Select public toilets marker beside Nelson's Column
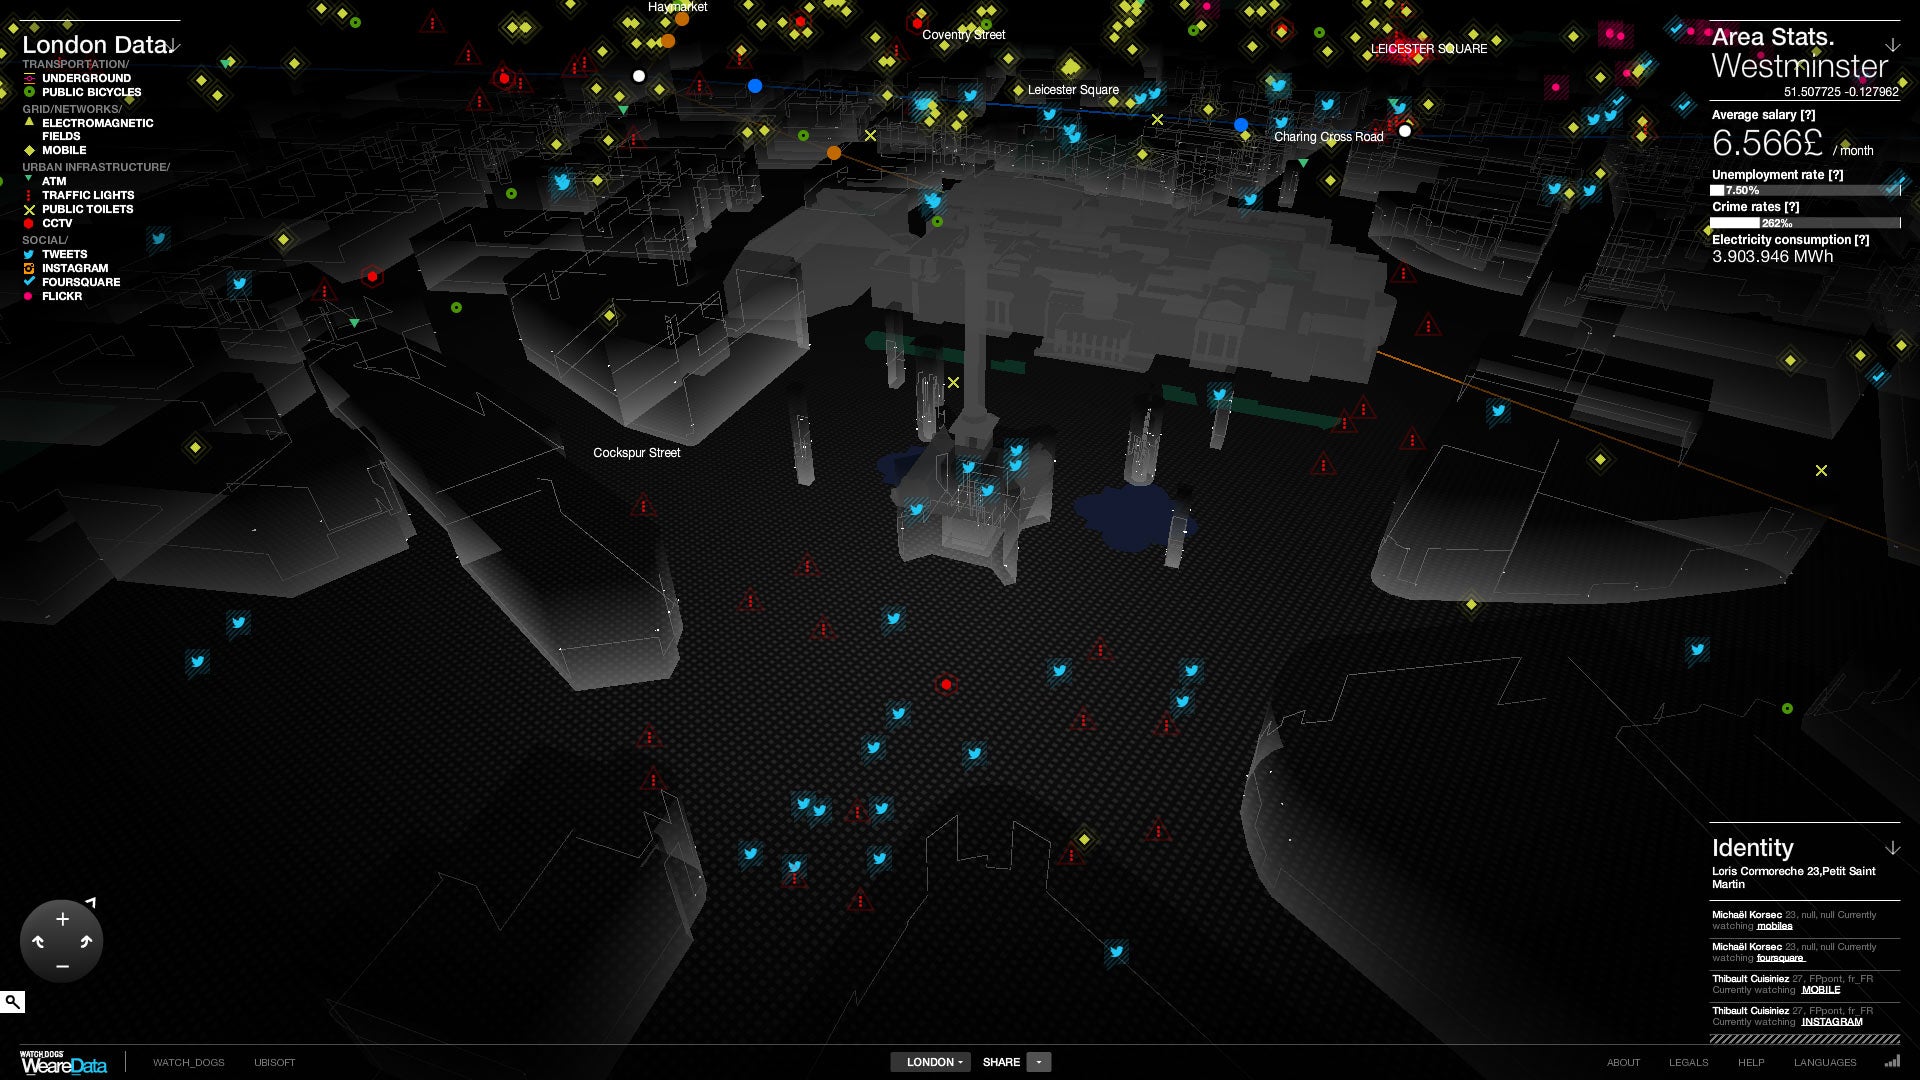 coord(953,383)
